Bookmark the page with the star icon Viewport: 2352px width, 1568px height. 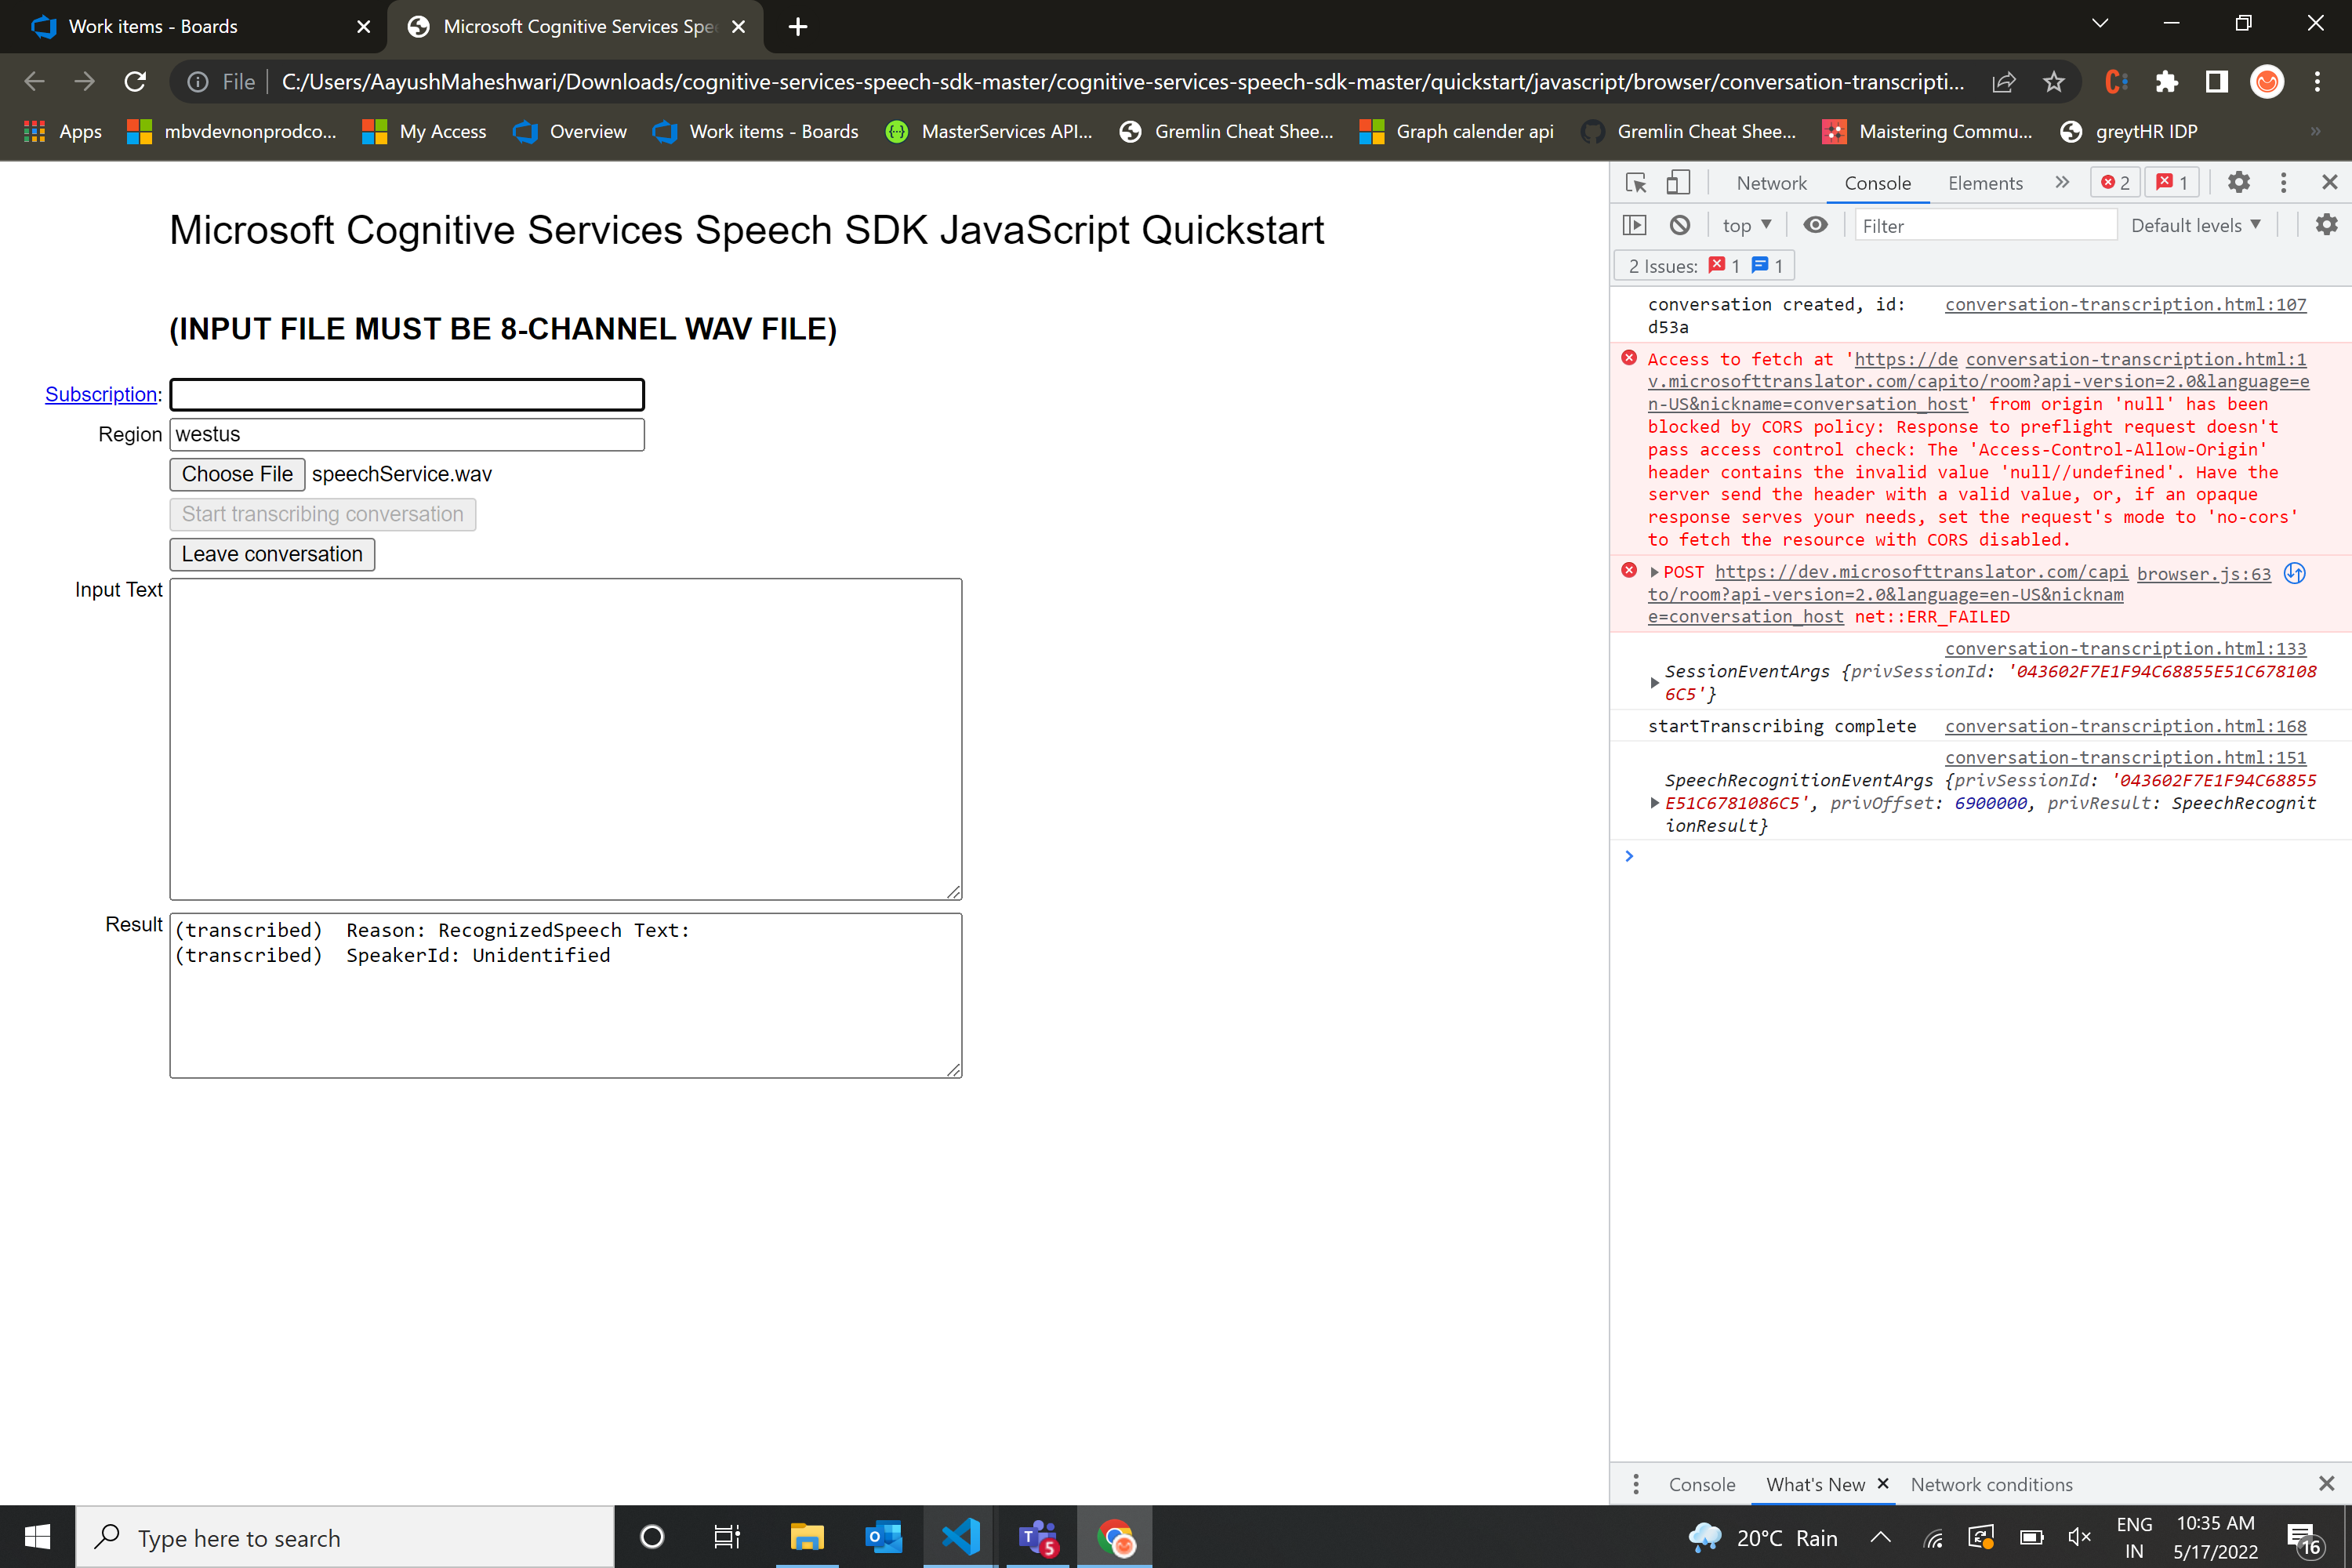pos(2054,82)
